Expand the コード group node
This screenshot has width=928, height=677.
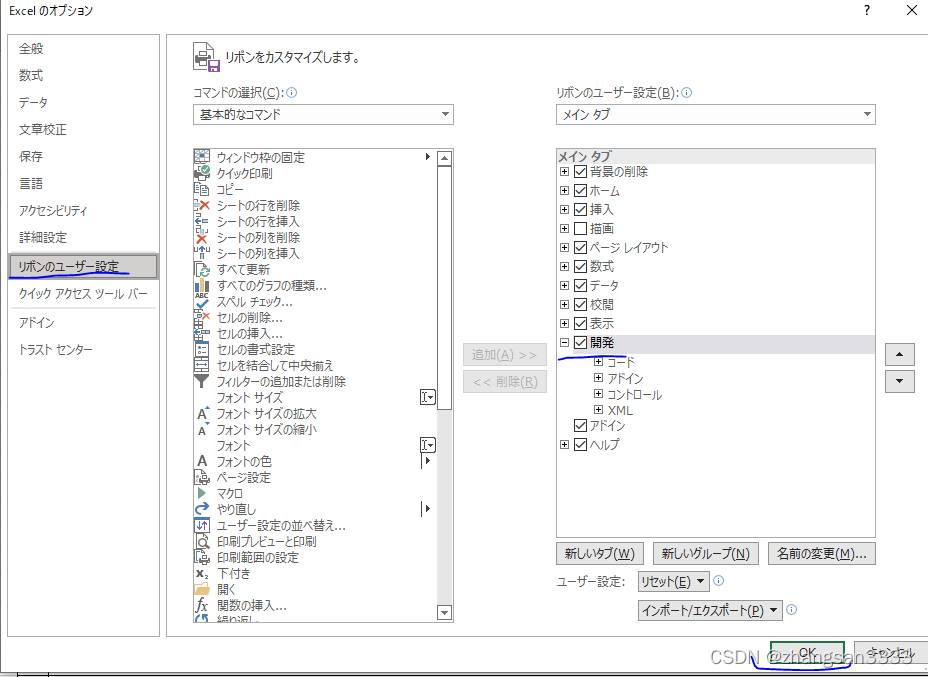click(x=598, y=362)
